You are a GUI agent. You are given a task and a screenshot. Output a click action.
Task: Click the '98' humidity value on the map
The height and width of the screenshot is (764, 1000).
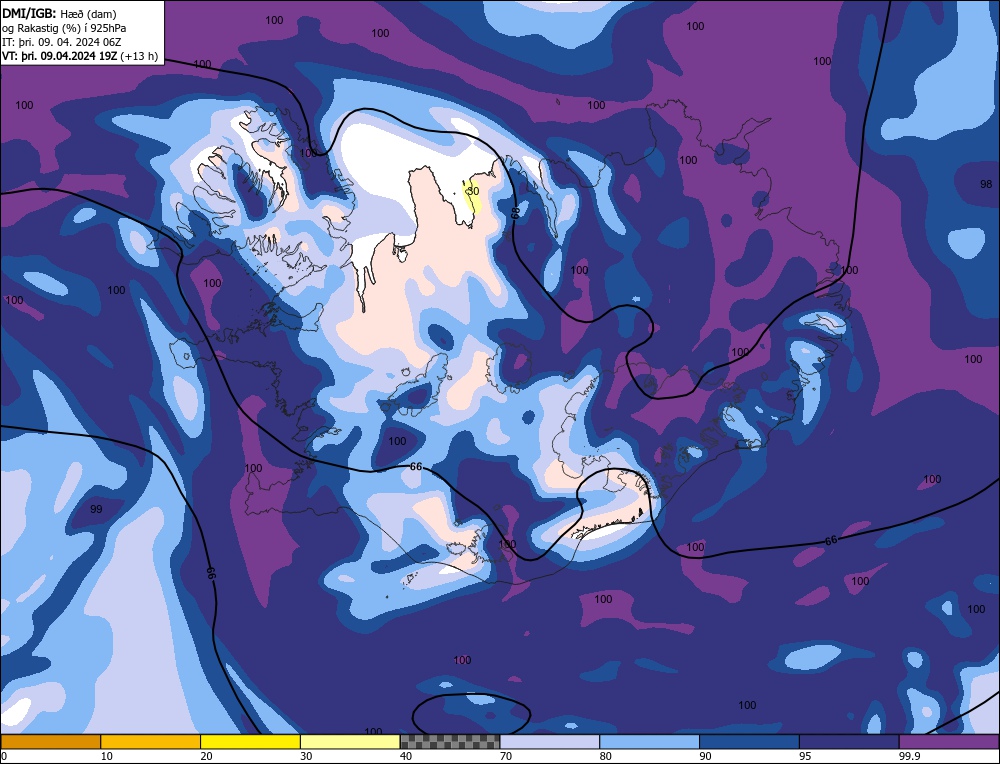986,184
